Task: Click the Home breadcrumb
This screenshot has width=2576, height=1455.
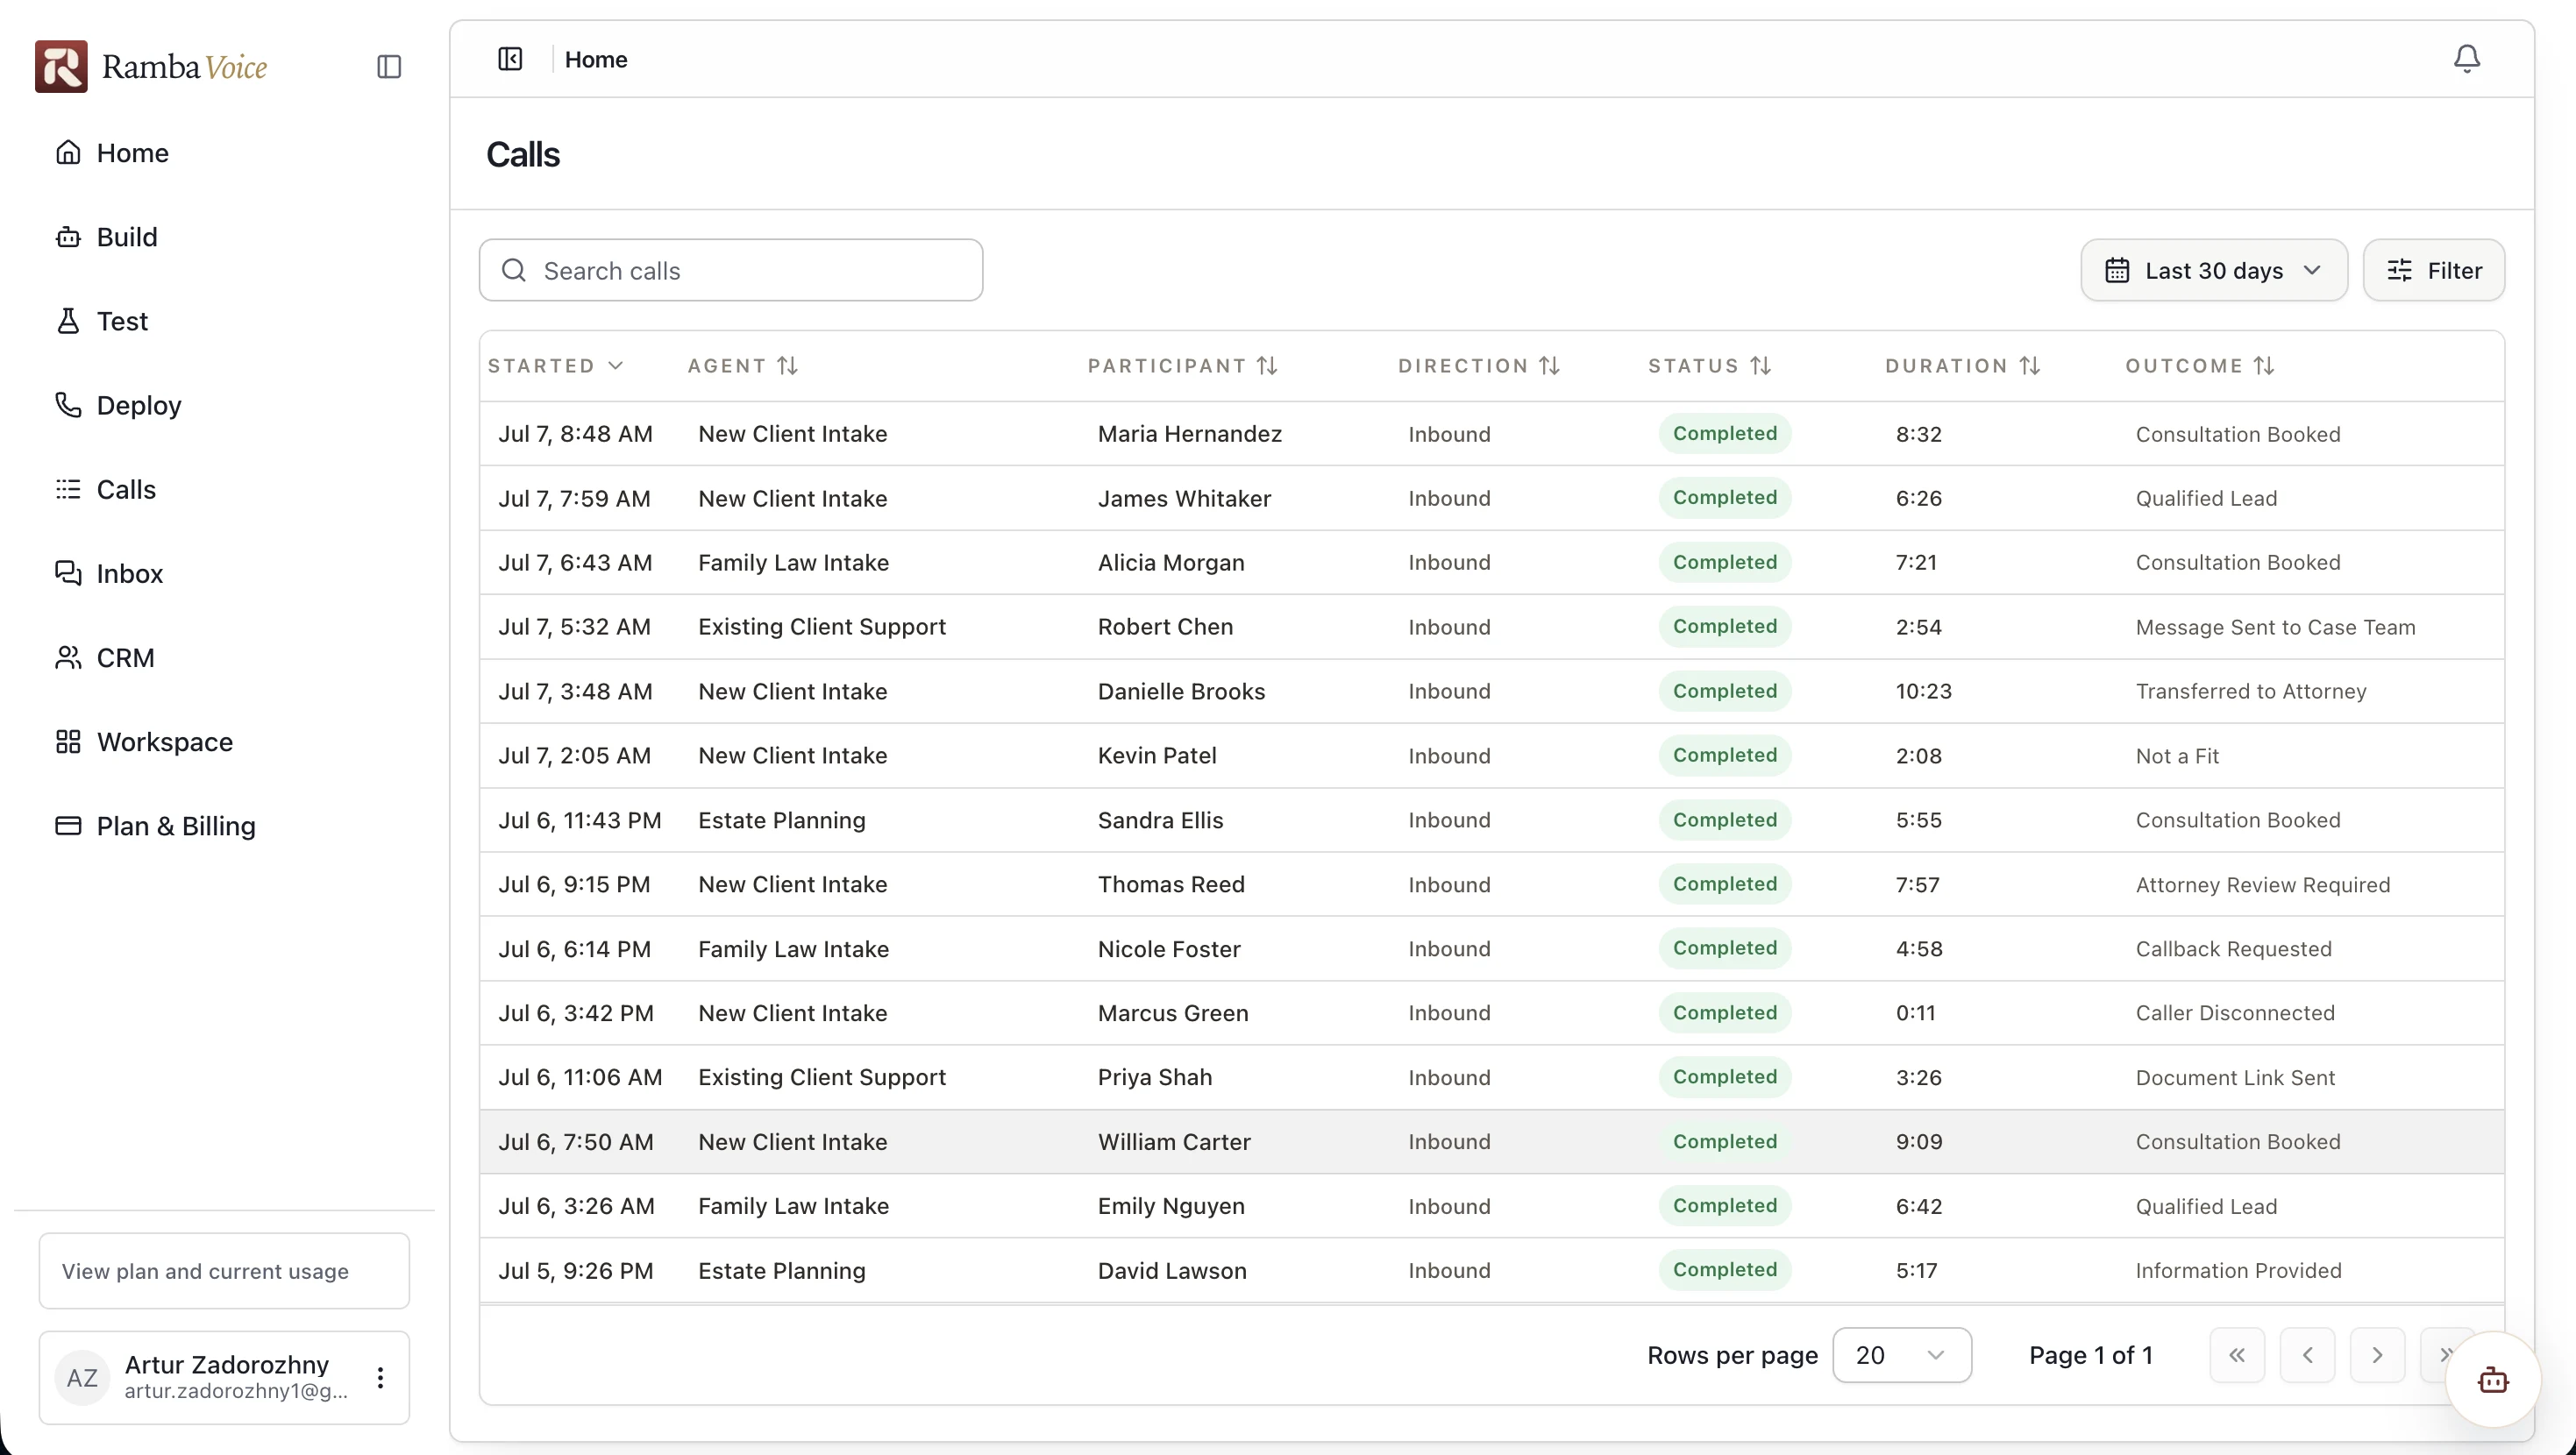Action: (596, 59)
